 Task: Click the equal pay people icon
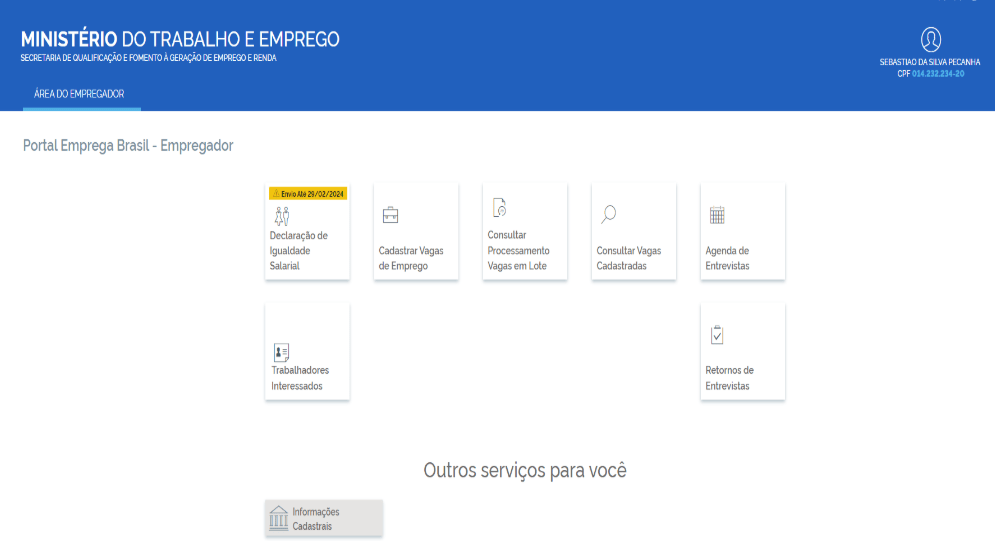pyautogui.click(x=282, y=216)
